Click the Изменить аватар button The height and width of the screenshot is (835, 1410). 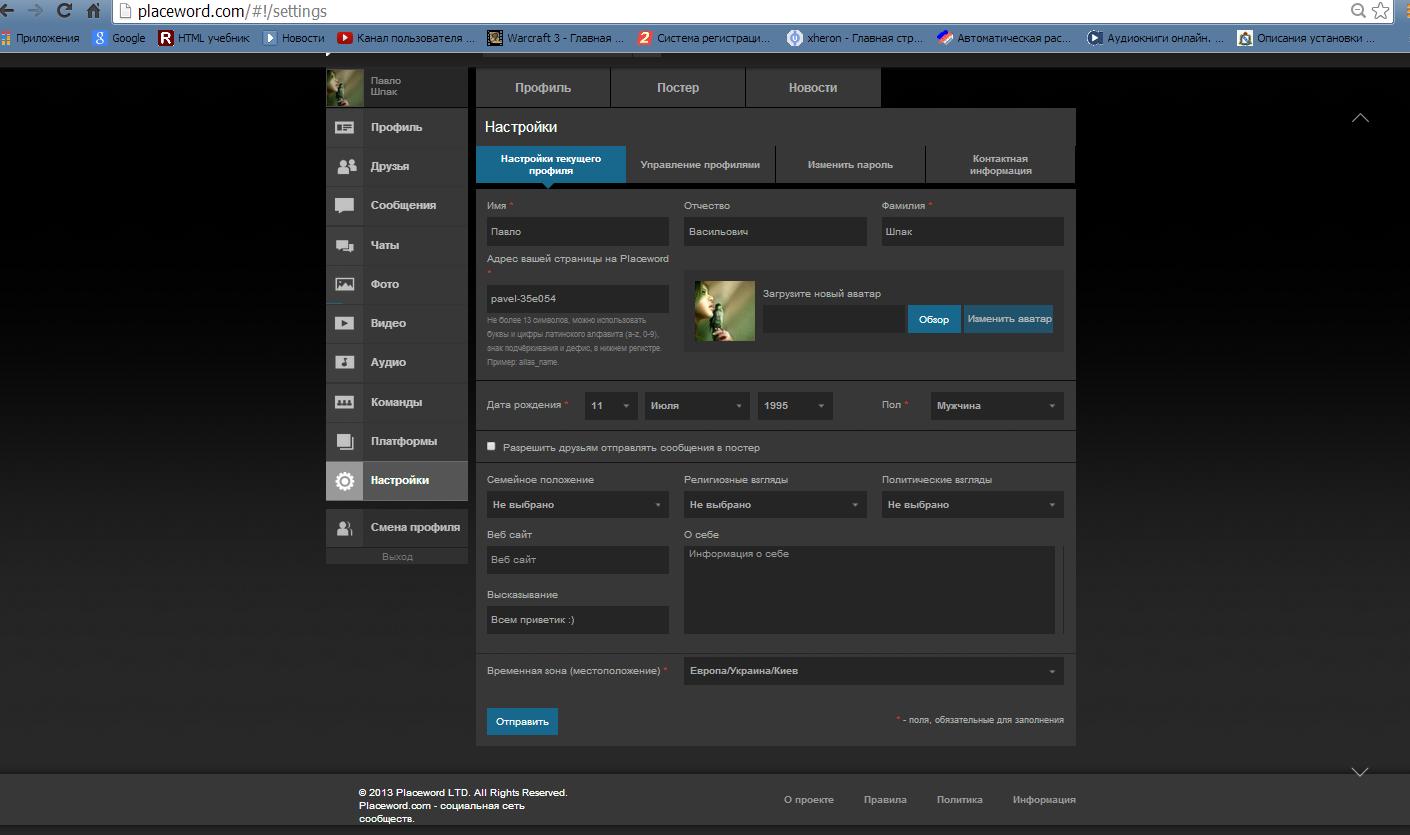pyautogui.click(x=1009, y=319)
